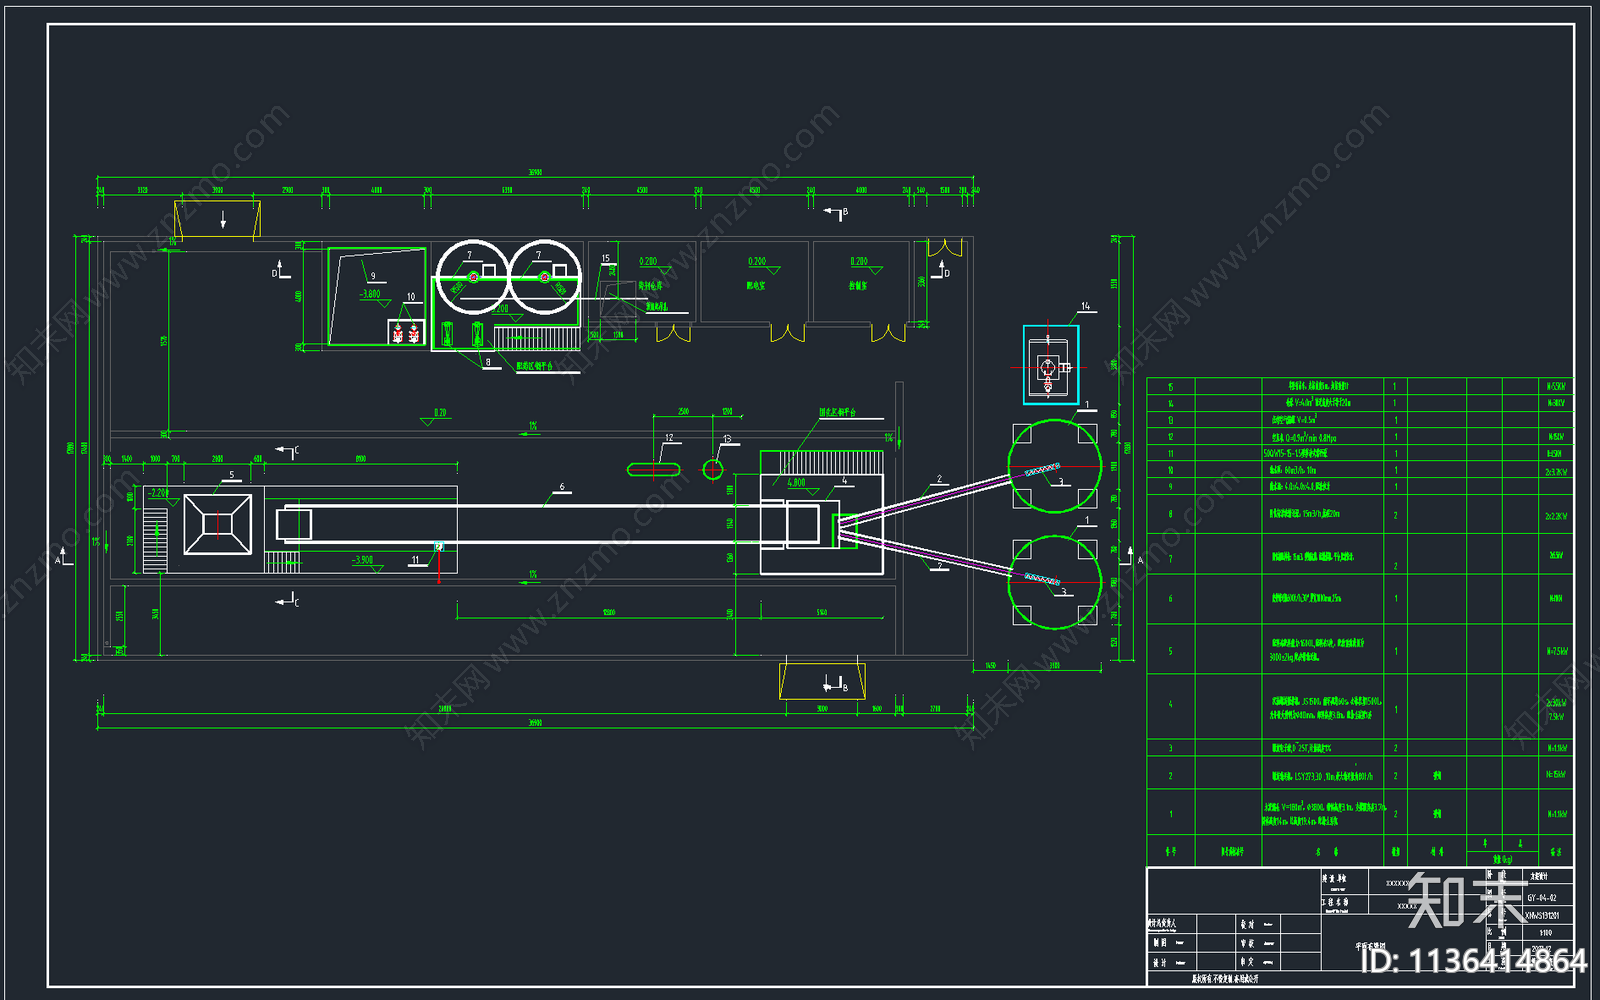Viewport: 1600px width, 1000px height.
Task: Click the -2.200 elevation label
Action: pos(158,493)
